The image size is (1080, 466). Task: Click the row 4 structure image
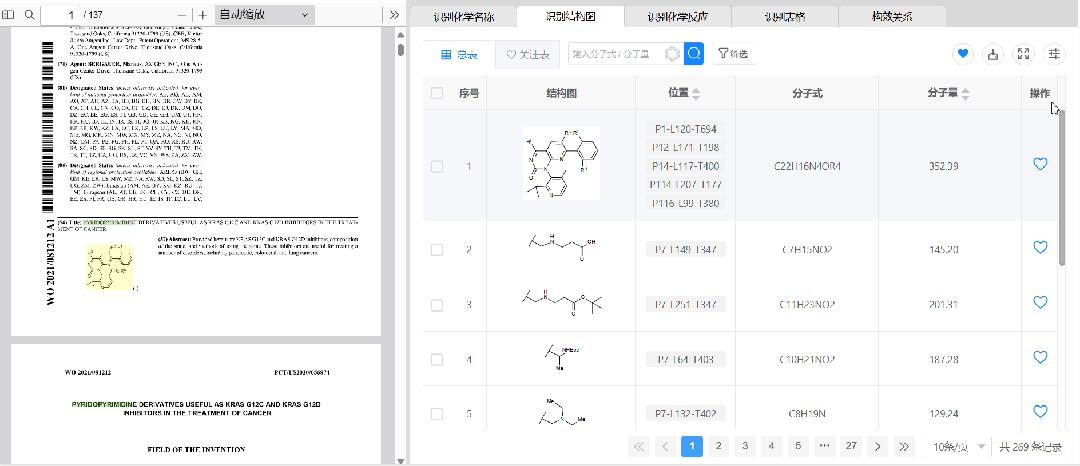[x=561, y=358]
